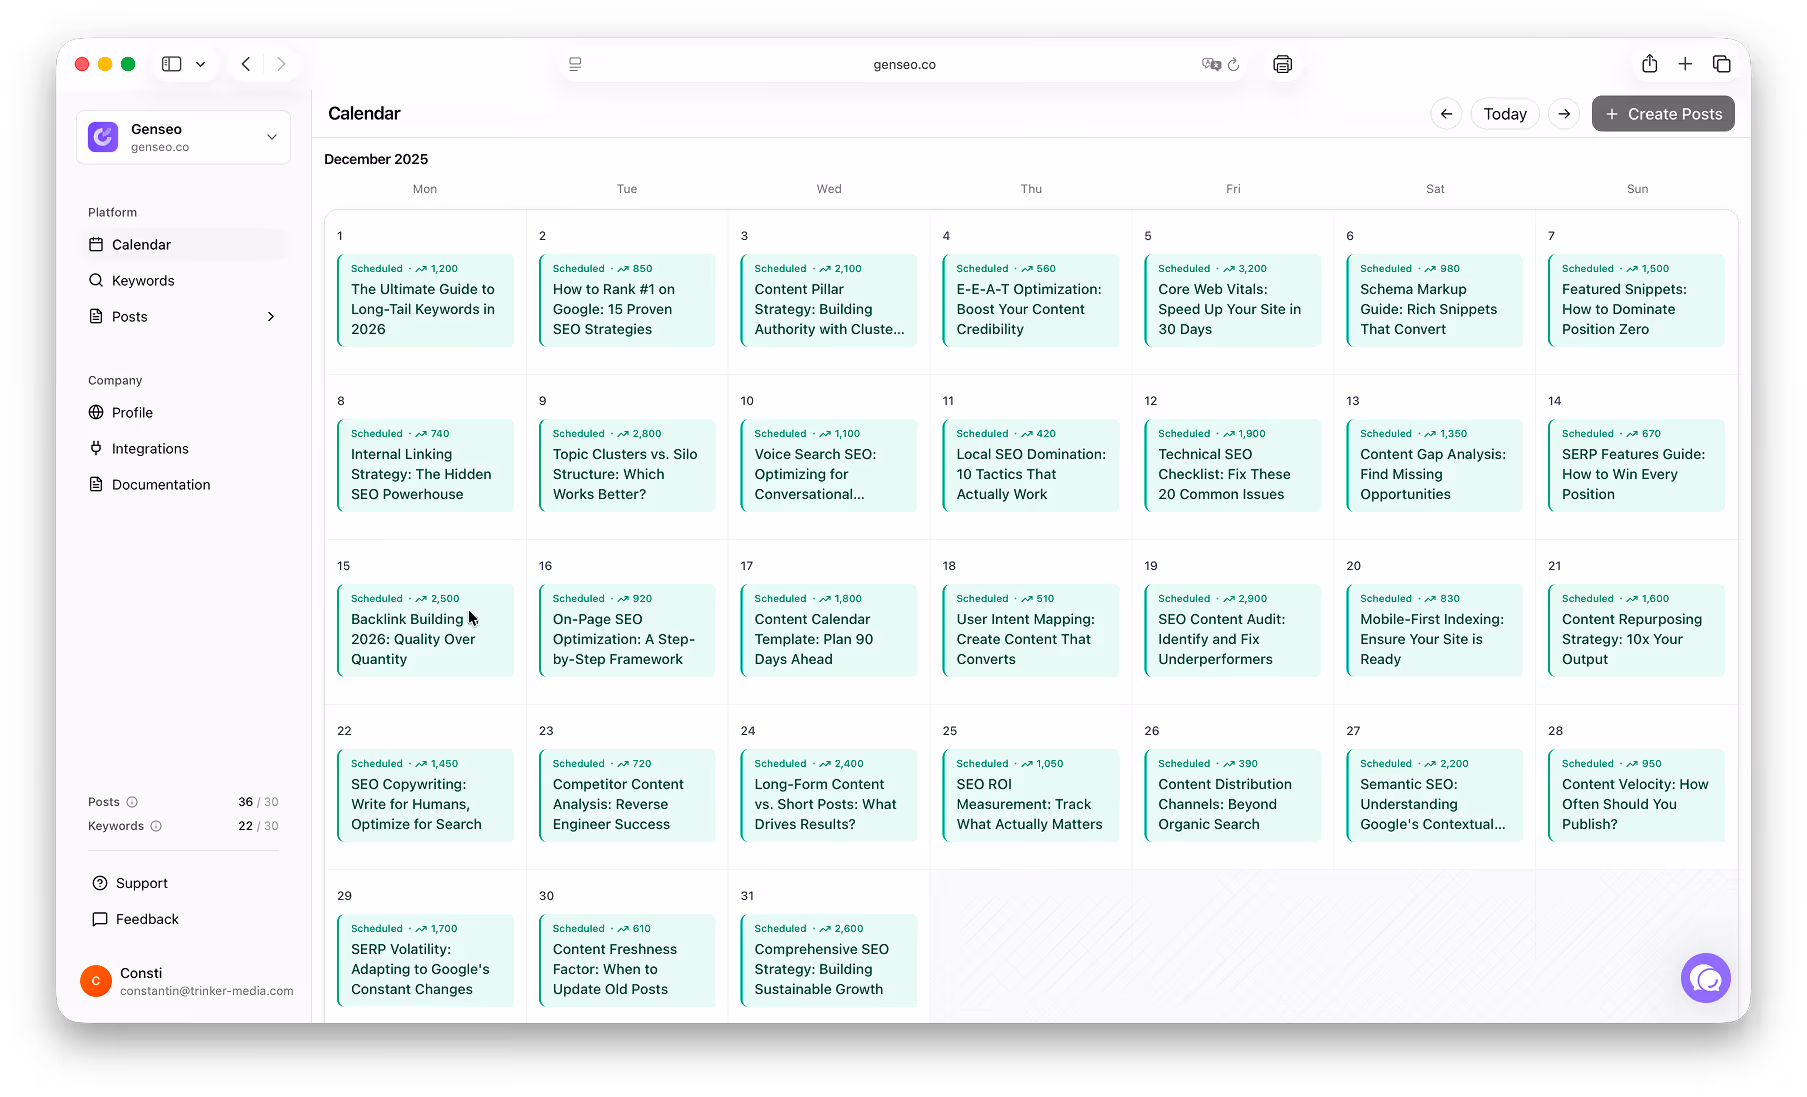Screen dimensions: 1807x1097
Task: Open the chat widget in bottom corner
Action: pyautogui.click(x=1705, y=978)
